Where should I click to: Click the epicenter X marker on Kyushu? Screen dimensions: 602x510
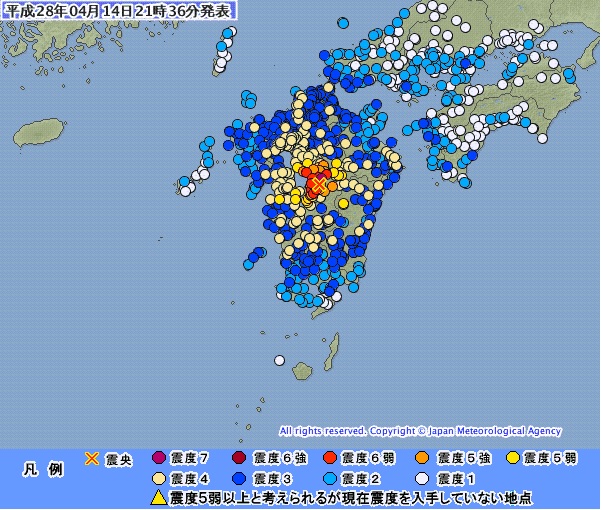pyautogui.click(x=319, y=184)
